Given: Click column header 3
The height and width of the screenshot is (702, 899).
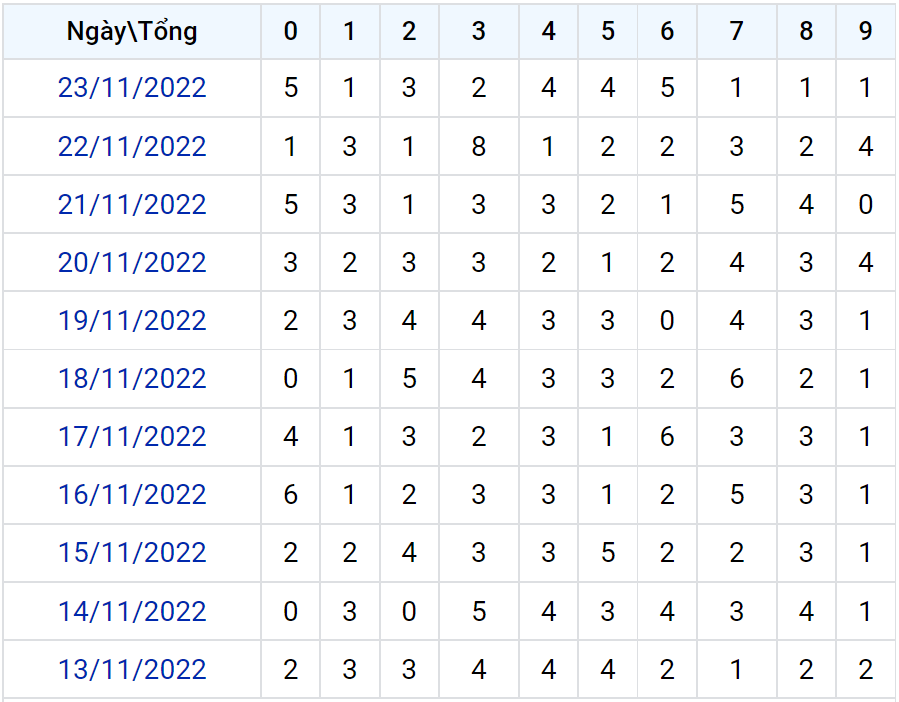Looking at the screenshot, I should (479, 31).
